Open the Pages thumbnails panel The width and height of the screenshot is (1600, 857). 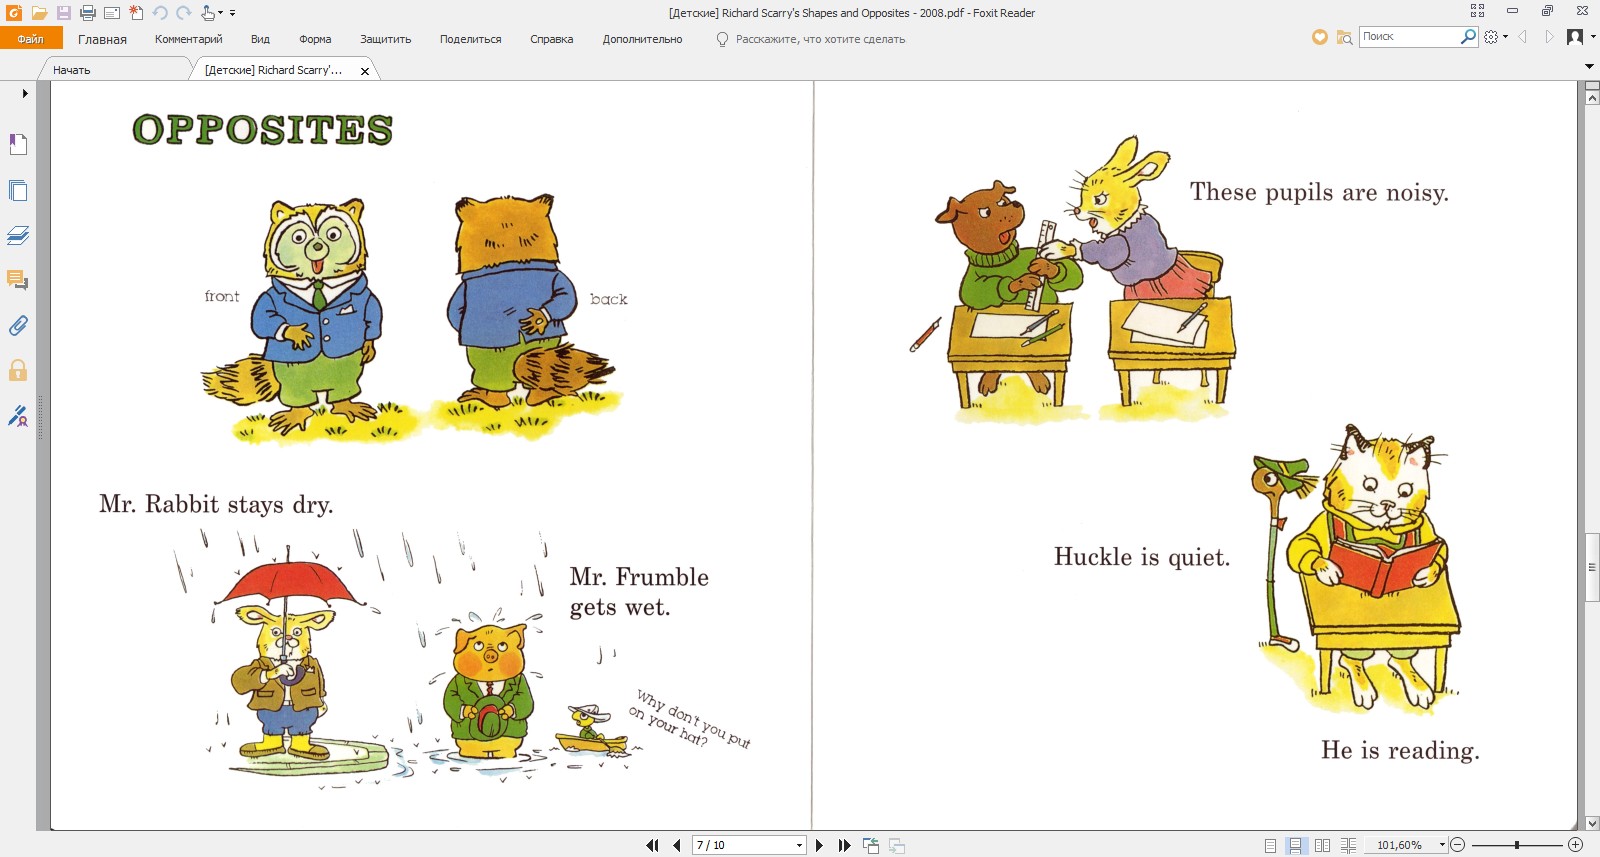click(x=18, y=190)
